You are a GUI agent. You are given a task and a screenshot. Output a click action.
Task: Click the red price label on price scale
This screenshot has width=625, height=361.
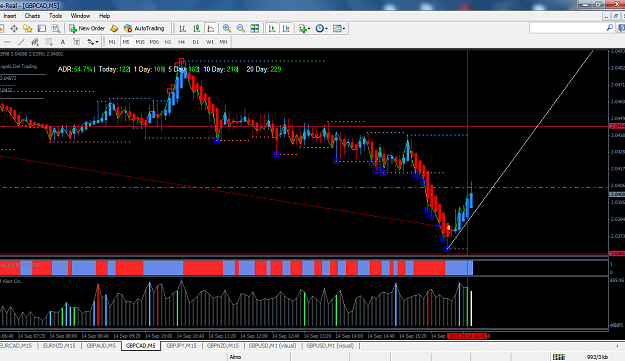[617, 126]
